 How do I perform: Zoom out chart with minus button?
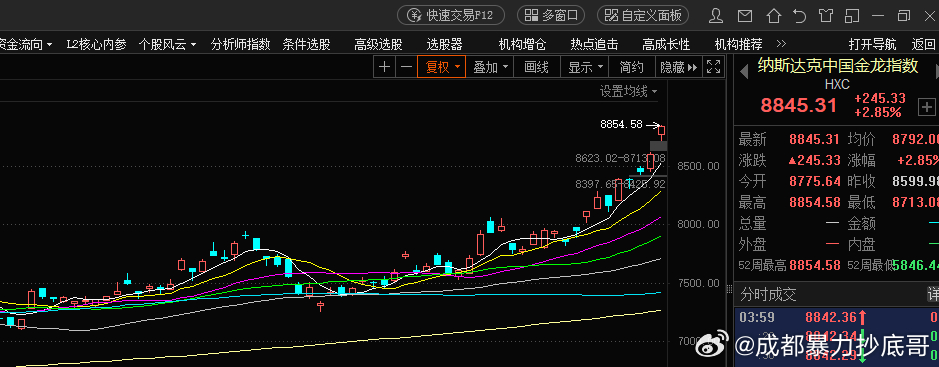tap(406, 67)
